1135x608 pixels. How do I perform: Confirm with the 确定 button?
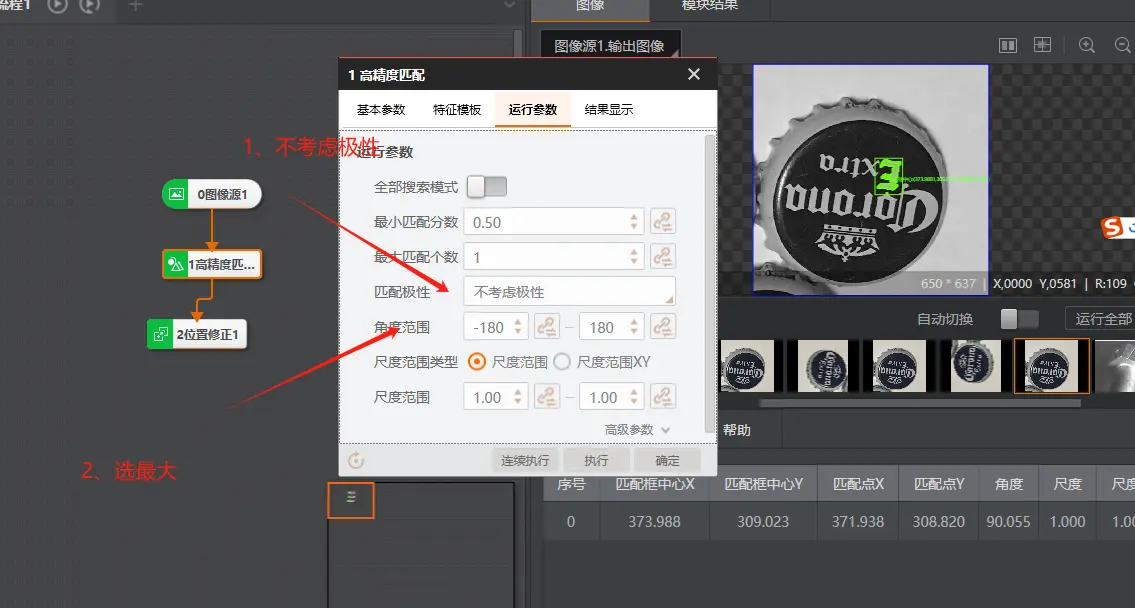[x=667, y=460]
